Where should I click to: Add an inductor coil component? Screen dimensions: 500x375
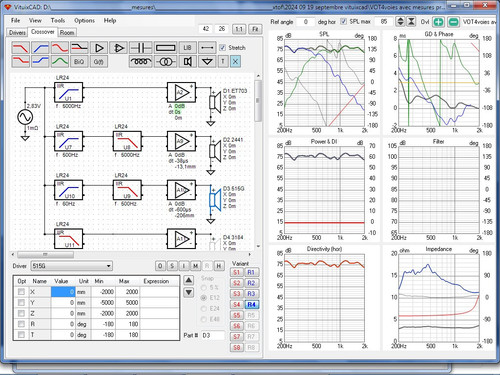coord(141,61)
